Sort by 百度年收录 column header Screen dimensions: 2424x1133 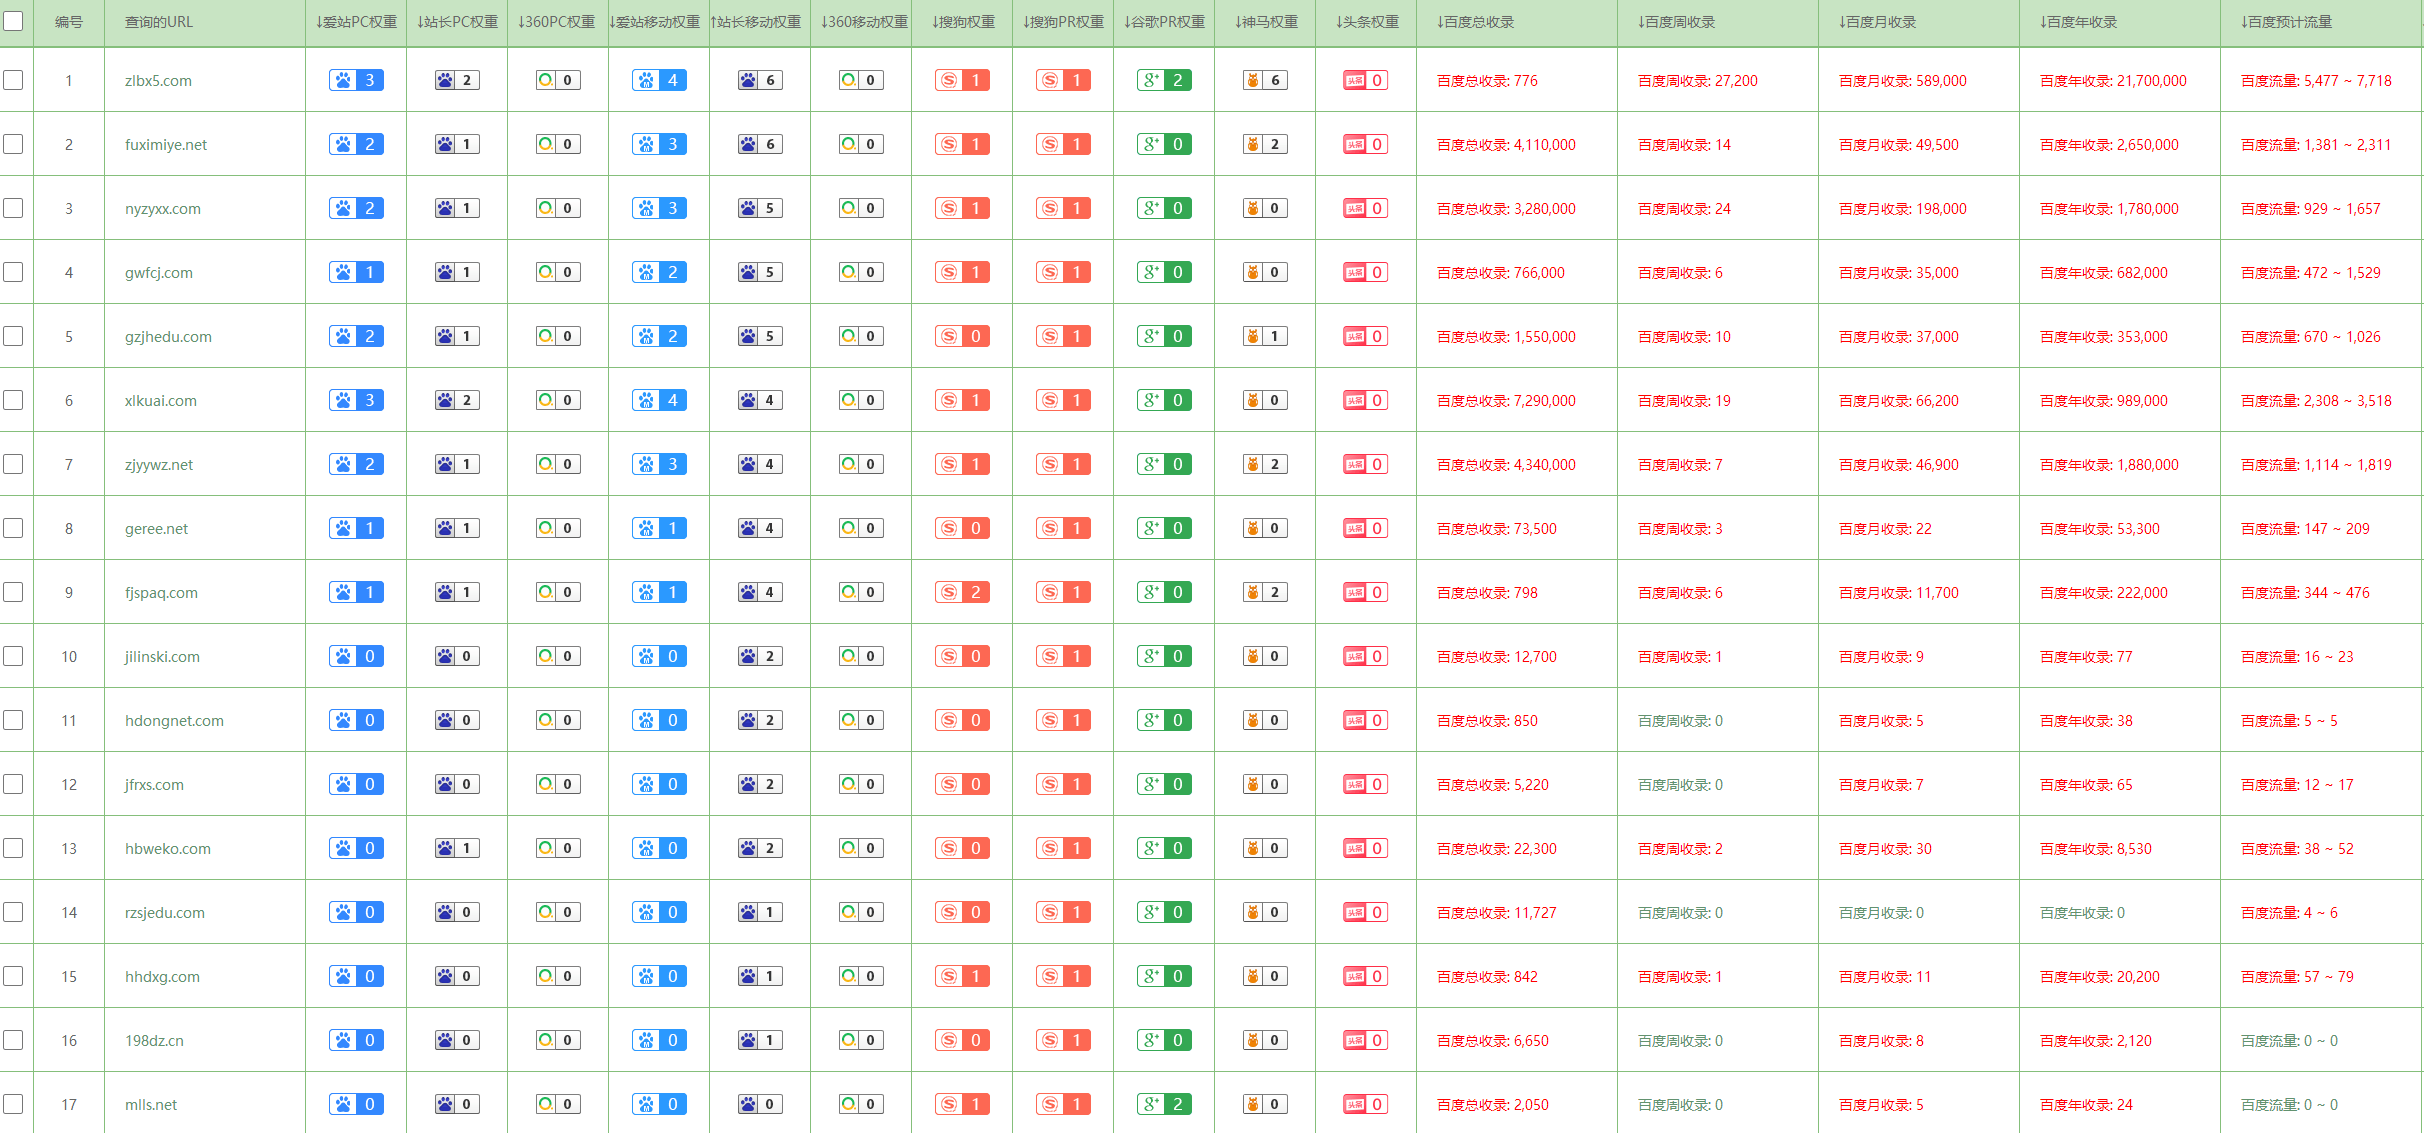point(2078,22)
